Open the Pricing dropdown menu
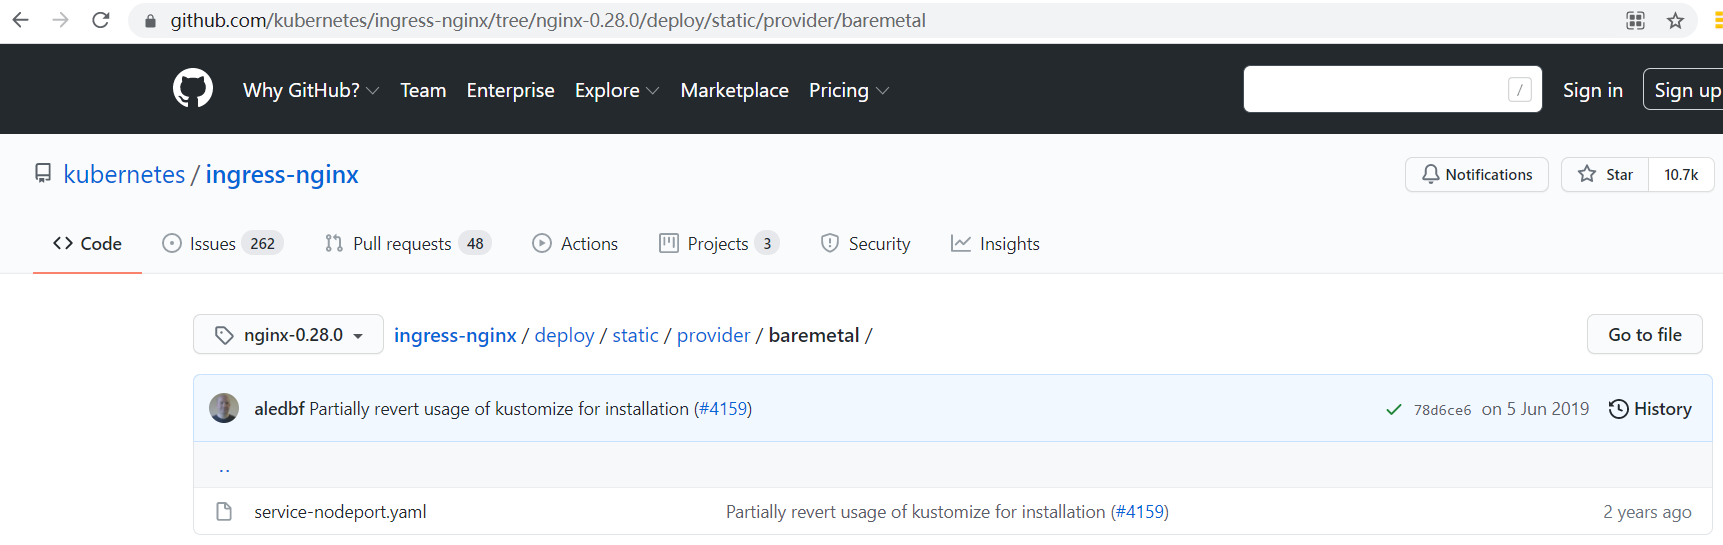Image resolution: width=1723 pixels, height=545 pixels. (848, 90)
